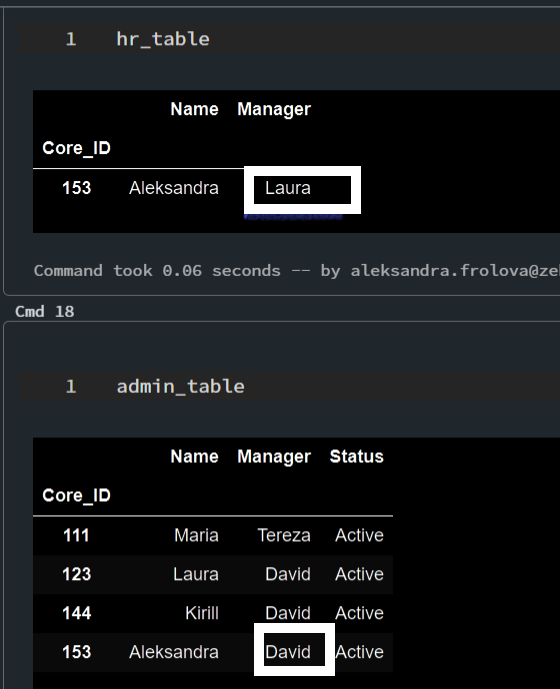Click the Active status in Maria's row
Viewport: 560px width, 689px height.
pos(359,535)
